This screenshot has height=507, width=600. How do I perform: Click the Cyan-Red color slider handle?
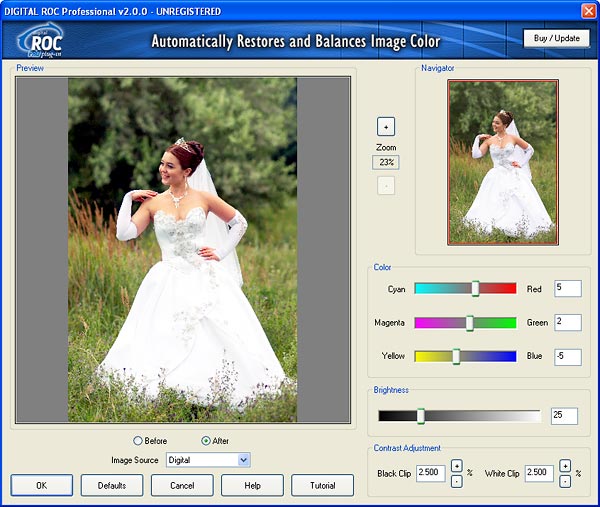[475, 288]
